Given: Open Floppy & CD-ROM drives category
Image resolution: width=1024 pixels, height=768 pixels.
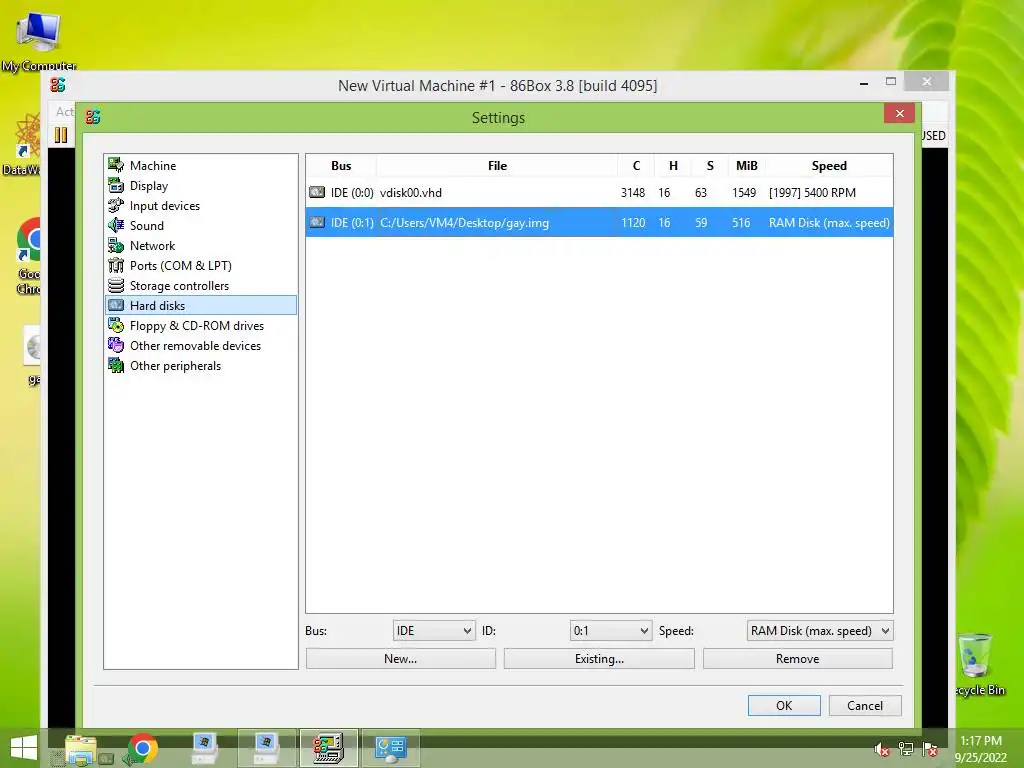Looking at the screenshot, I should pyautogui.click(x=197, y=325).
